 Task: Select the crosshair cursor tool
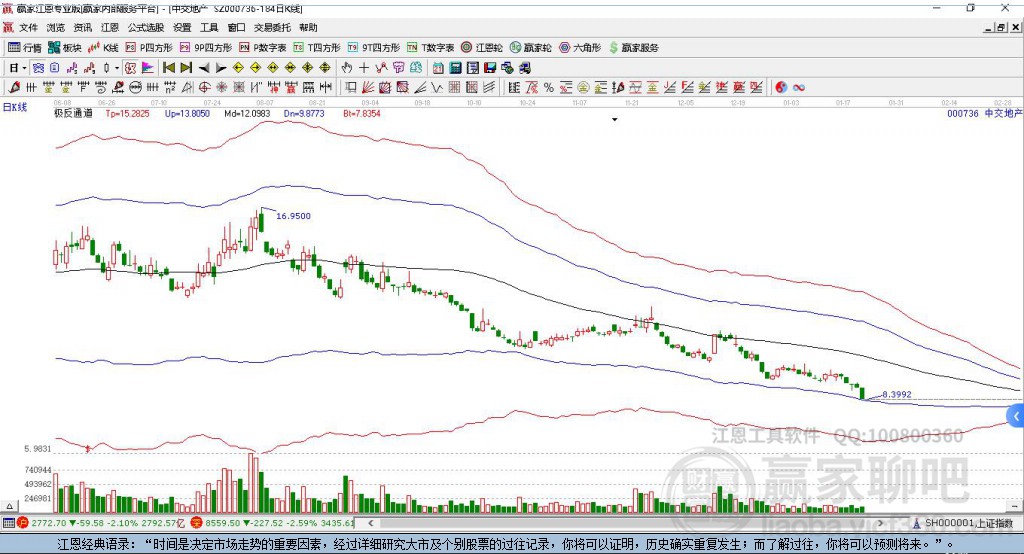[364, 68]
